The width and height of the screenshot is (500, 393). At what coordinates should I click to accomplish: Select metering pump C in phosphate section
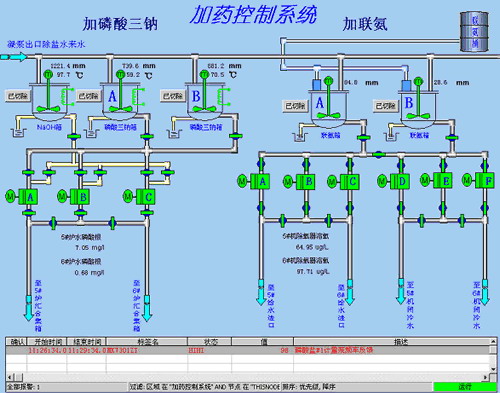(145, 197)
